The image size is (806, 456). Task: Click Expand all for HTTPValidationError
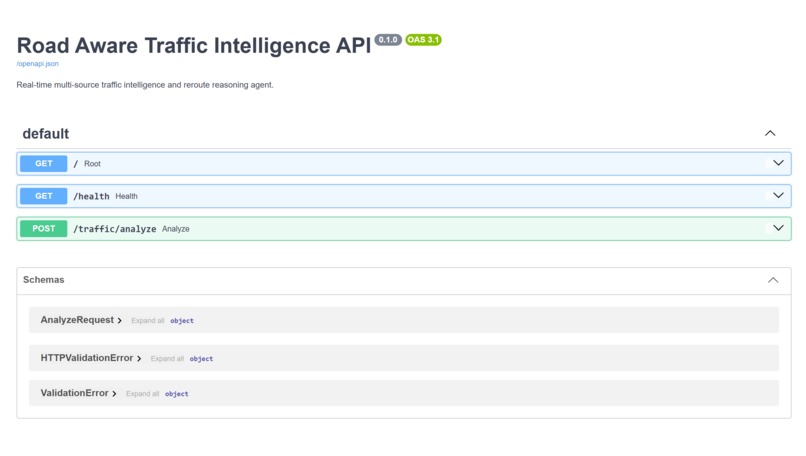(x=167, y=358)
